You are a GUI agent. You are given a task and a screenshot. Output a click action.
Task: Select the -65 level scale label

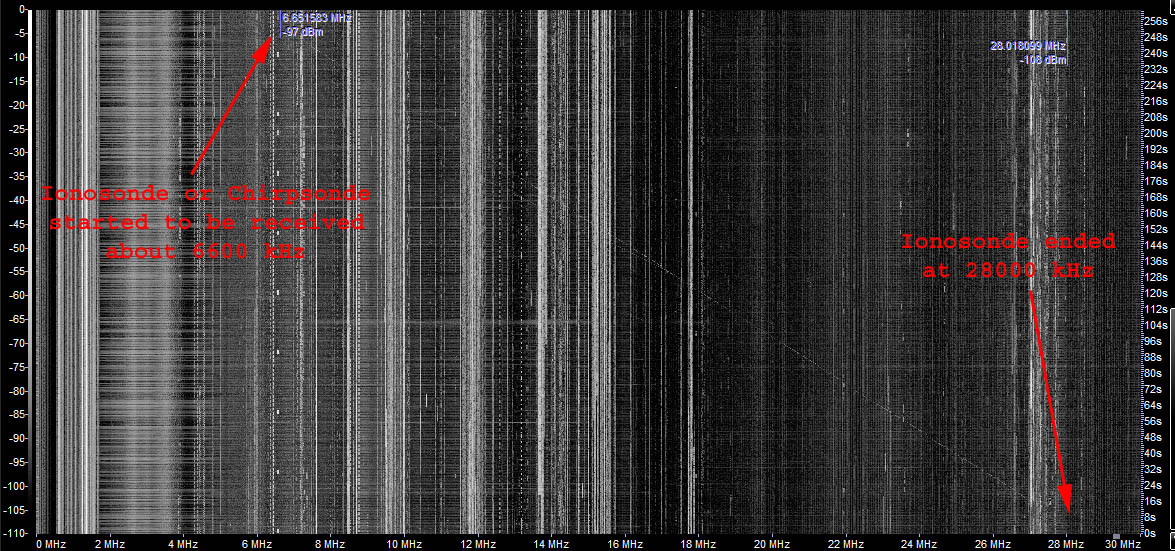18,319
